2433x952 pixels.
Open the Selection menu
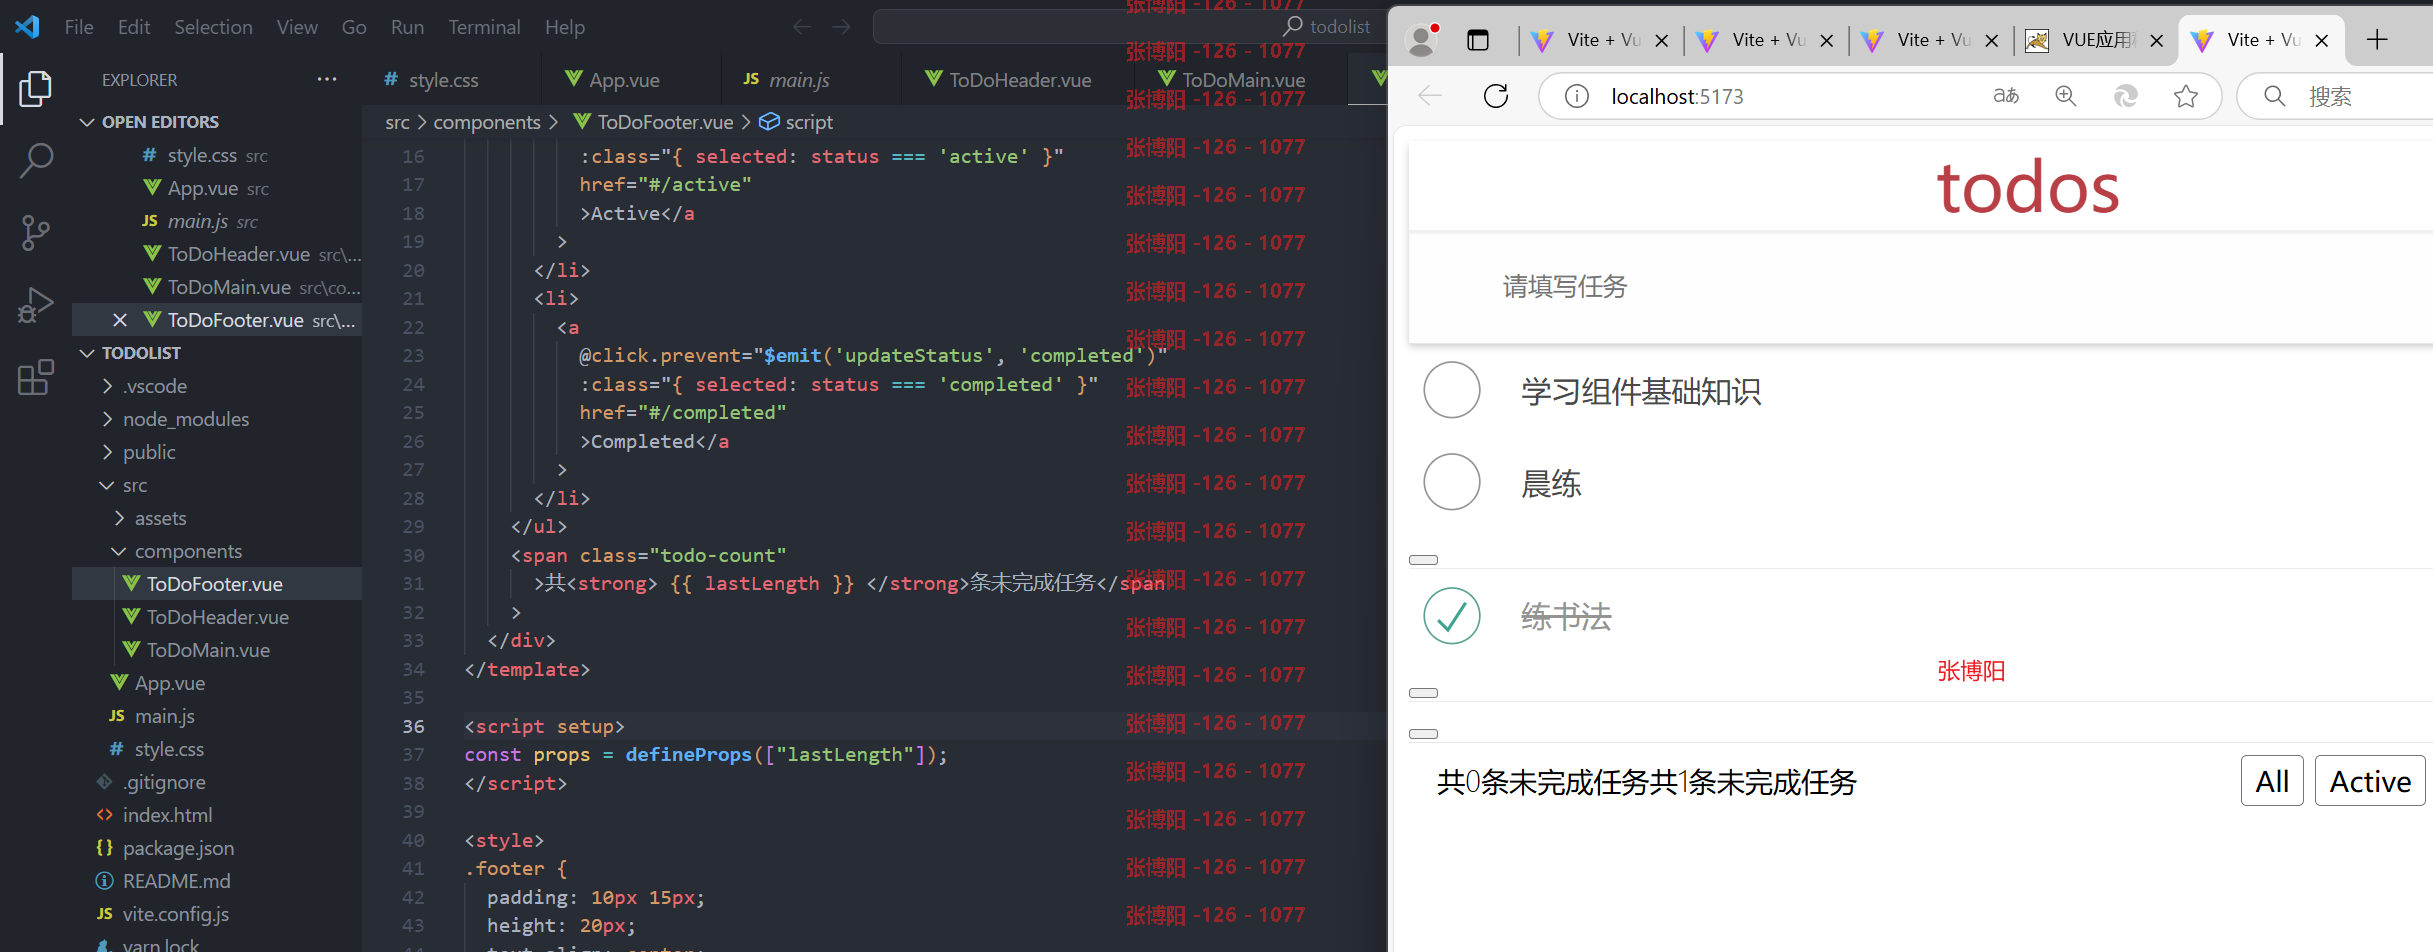point(213,27)
